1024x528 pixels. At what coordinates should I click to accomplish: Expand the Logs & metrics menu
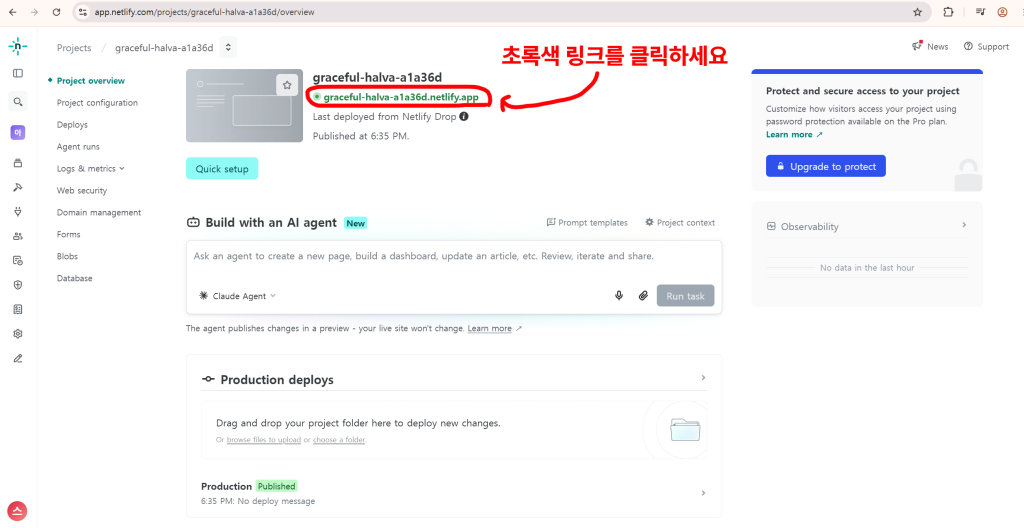click(x=91, y=169)
